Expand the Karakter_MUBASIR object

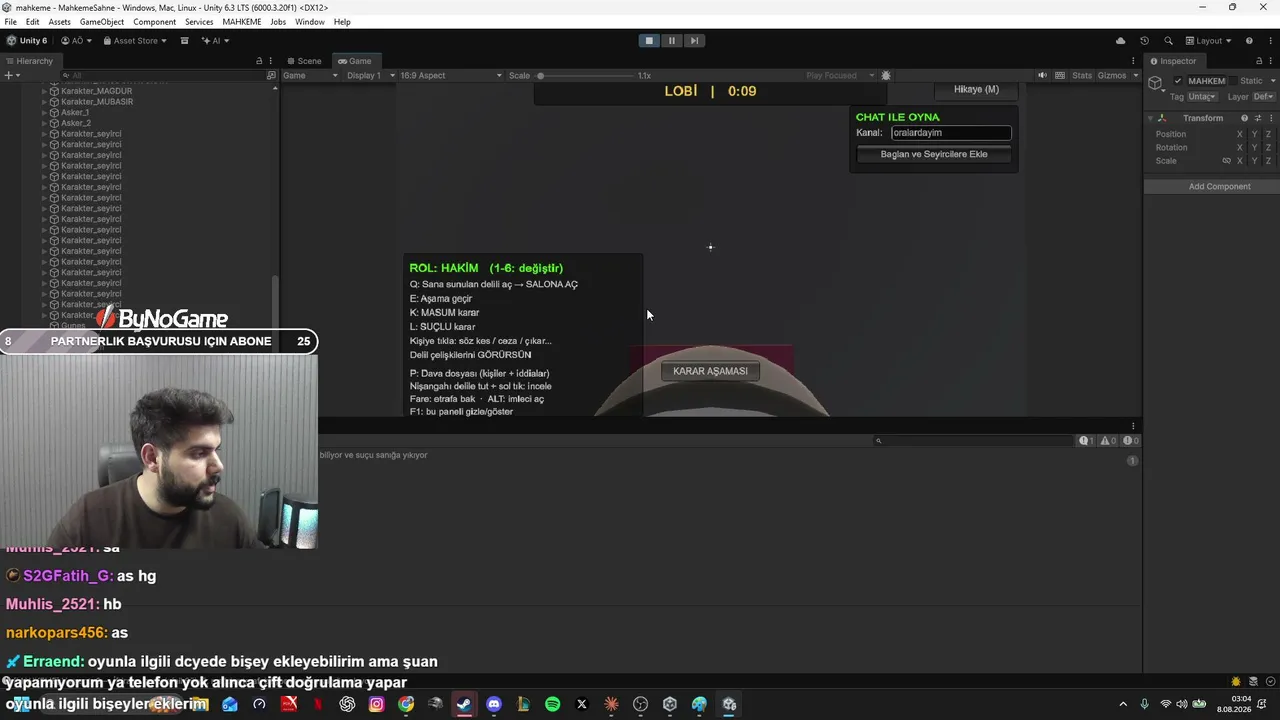(x=45, y=102)
